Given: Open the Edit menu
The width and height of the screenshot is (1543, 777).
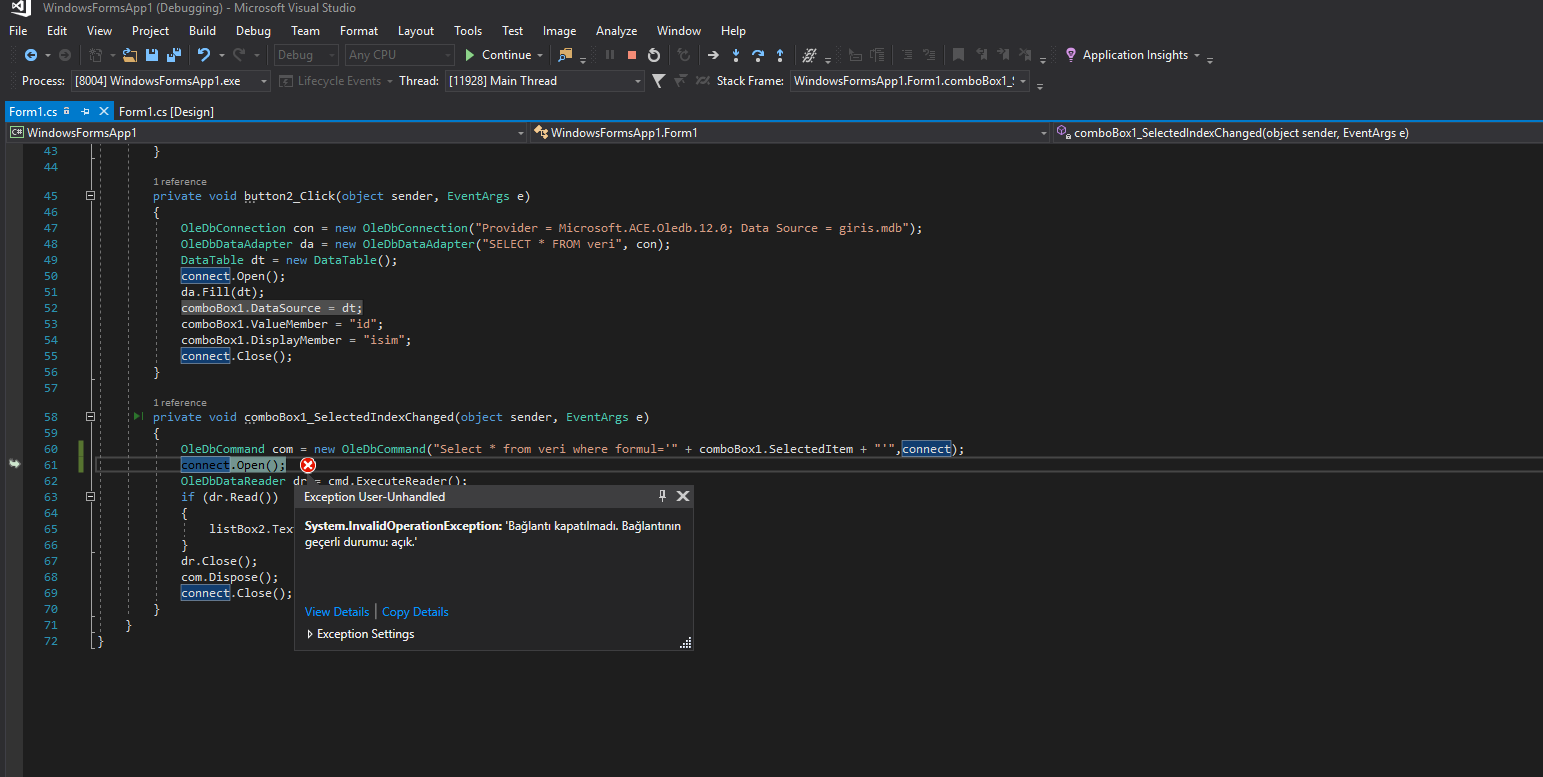Looking at the screenshot, I should click(57, 31).
